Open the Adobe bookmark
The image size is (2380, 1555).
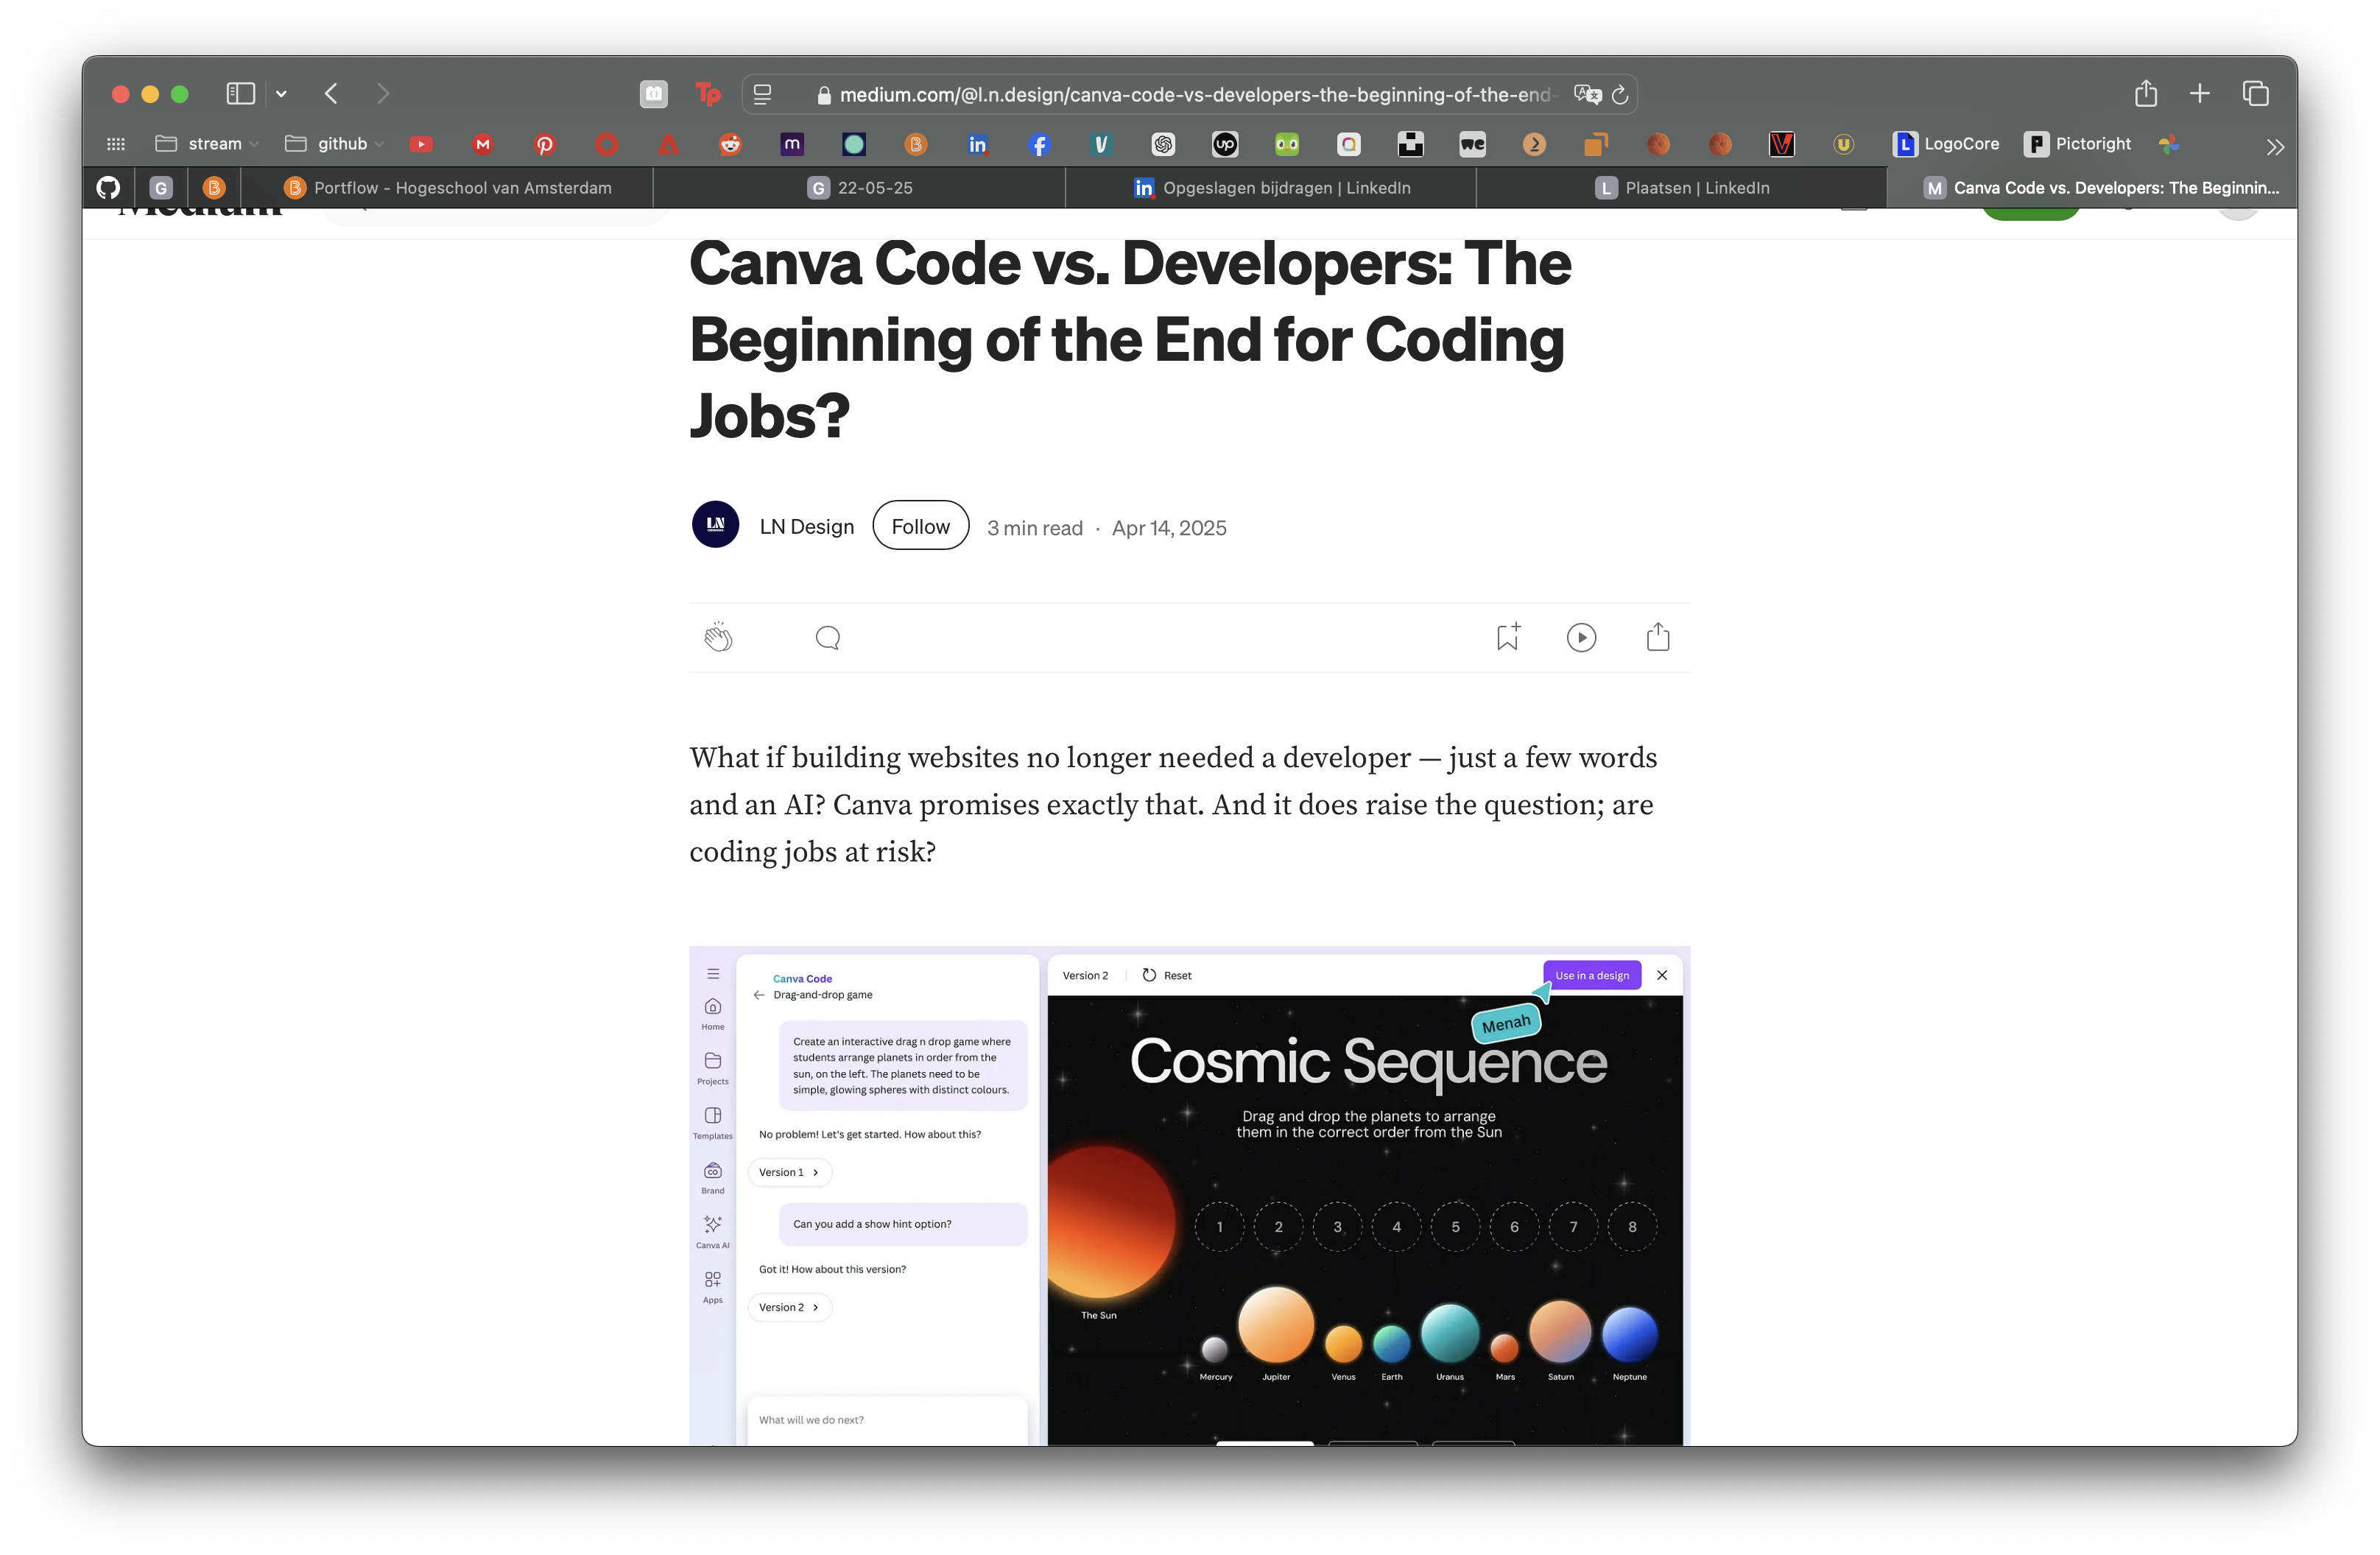[668, 144]
